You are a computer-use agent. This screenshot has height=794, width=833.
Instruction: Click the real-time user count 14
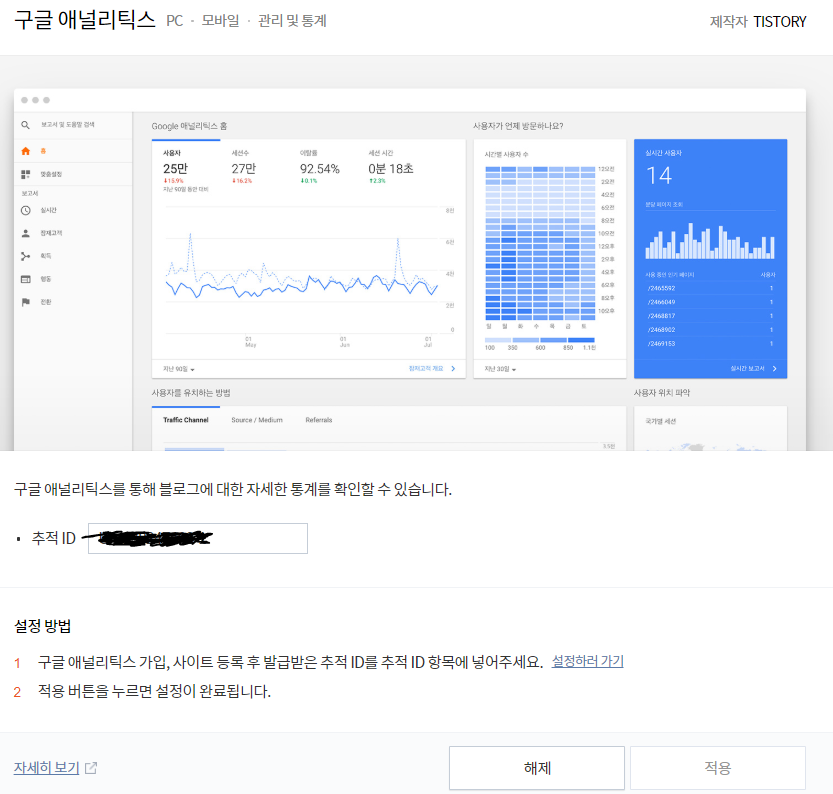click(x=659, y=176)
